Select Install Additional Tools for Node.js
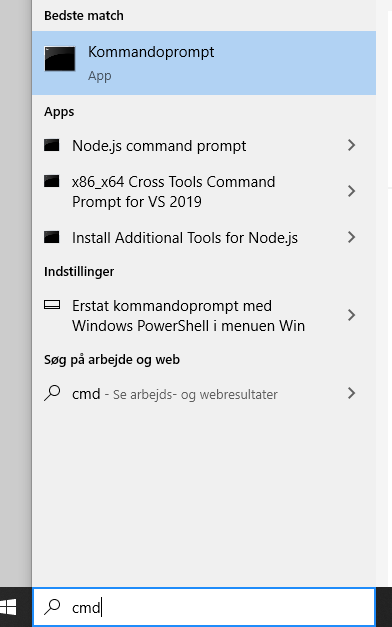Image resolution: width=392 pixels, height=627 pixels. (x=204, y=237)
